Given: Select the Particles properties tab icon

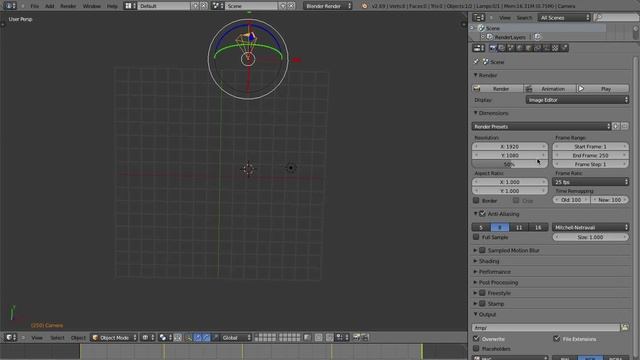Looking at the screenshot, I should tap(564, 48).
